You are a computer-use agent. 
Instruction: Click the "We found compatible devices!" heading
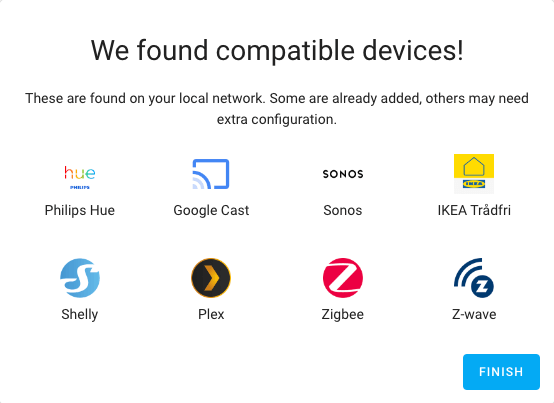pyautogui.click(x=277, y=50)
